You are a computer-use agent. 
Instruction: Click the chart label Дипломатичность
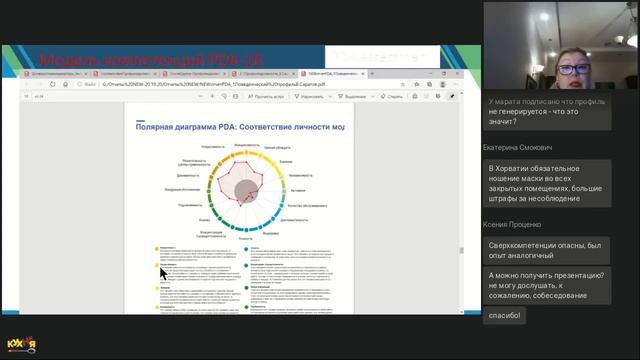pos(294,220)
